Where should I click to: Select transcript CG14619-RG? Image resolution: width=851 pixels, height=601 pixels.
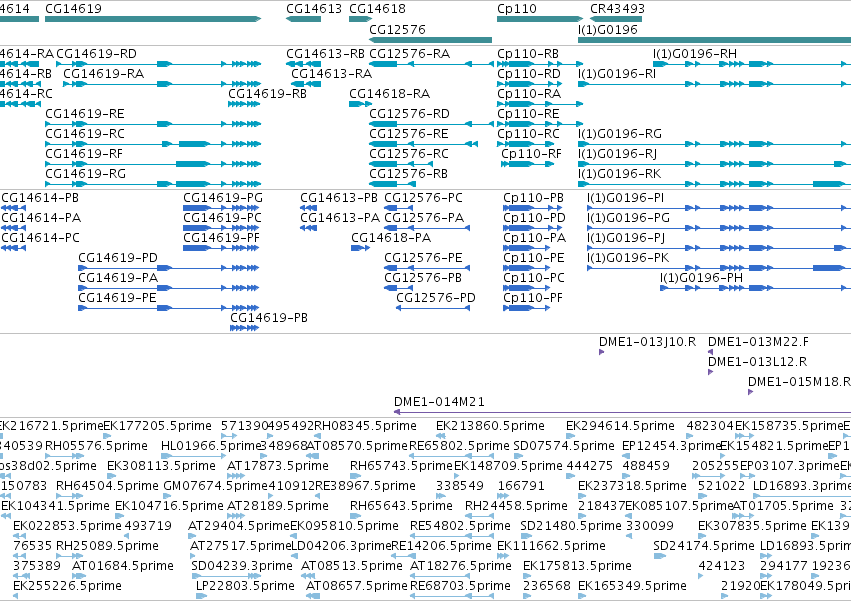pyautogui.click(x=86, y=174)
